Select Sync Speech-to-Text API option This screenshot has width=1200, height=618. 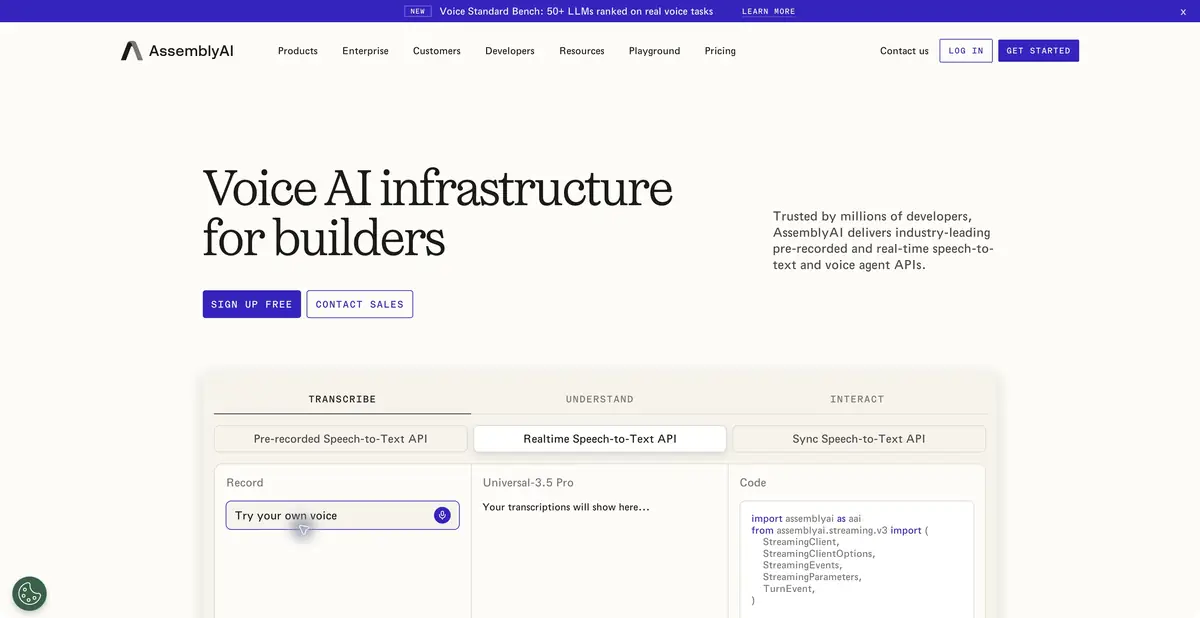[x=859, y=439]
